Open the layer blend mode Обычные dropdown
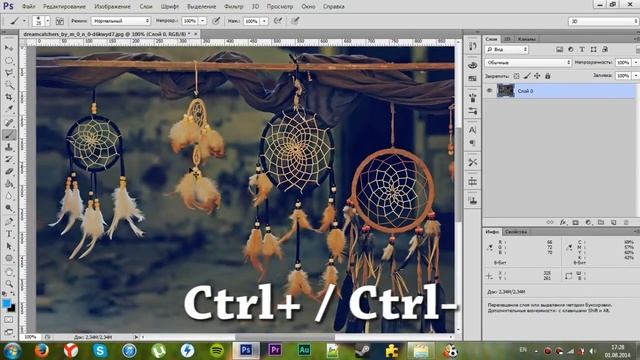Viewport: 640px width, 360px height. tap(528, 62)
